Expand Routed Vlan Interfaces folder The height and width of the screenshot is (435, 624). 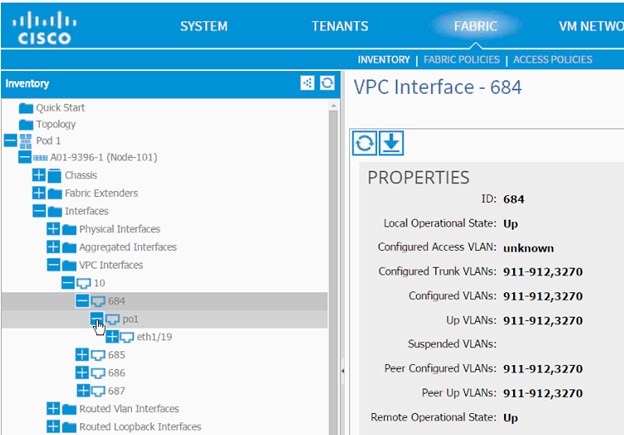tap(53, 408)
